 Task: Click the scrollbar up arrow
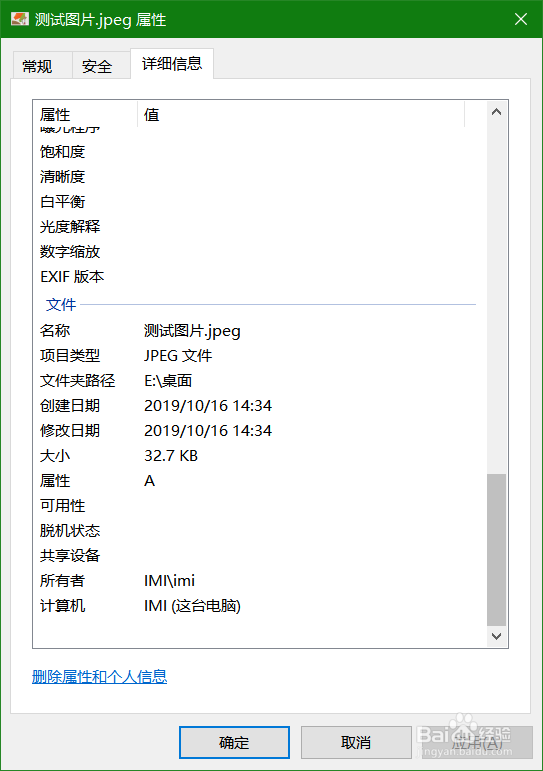[496, 112]
